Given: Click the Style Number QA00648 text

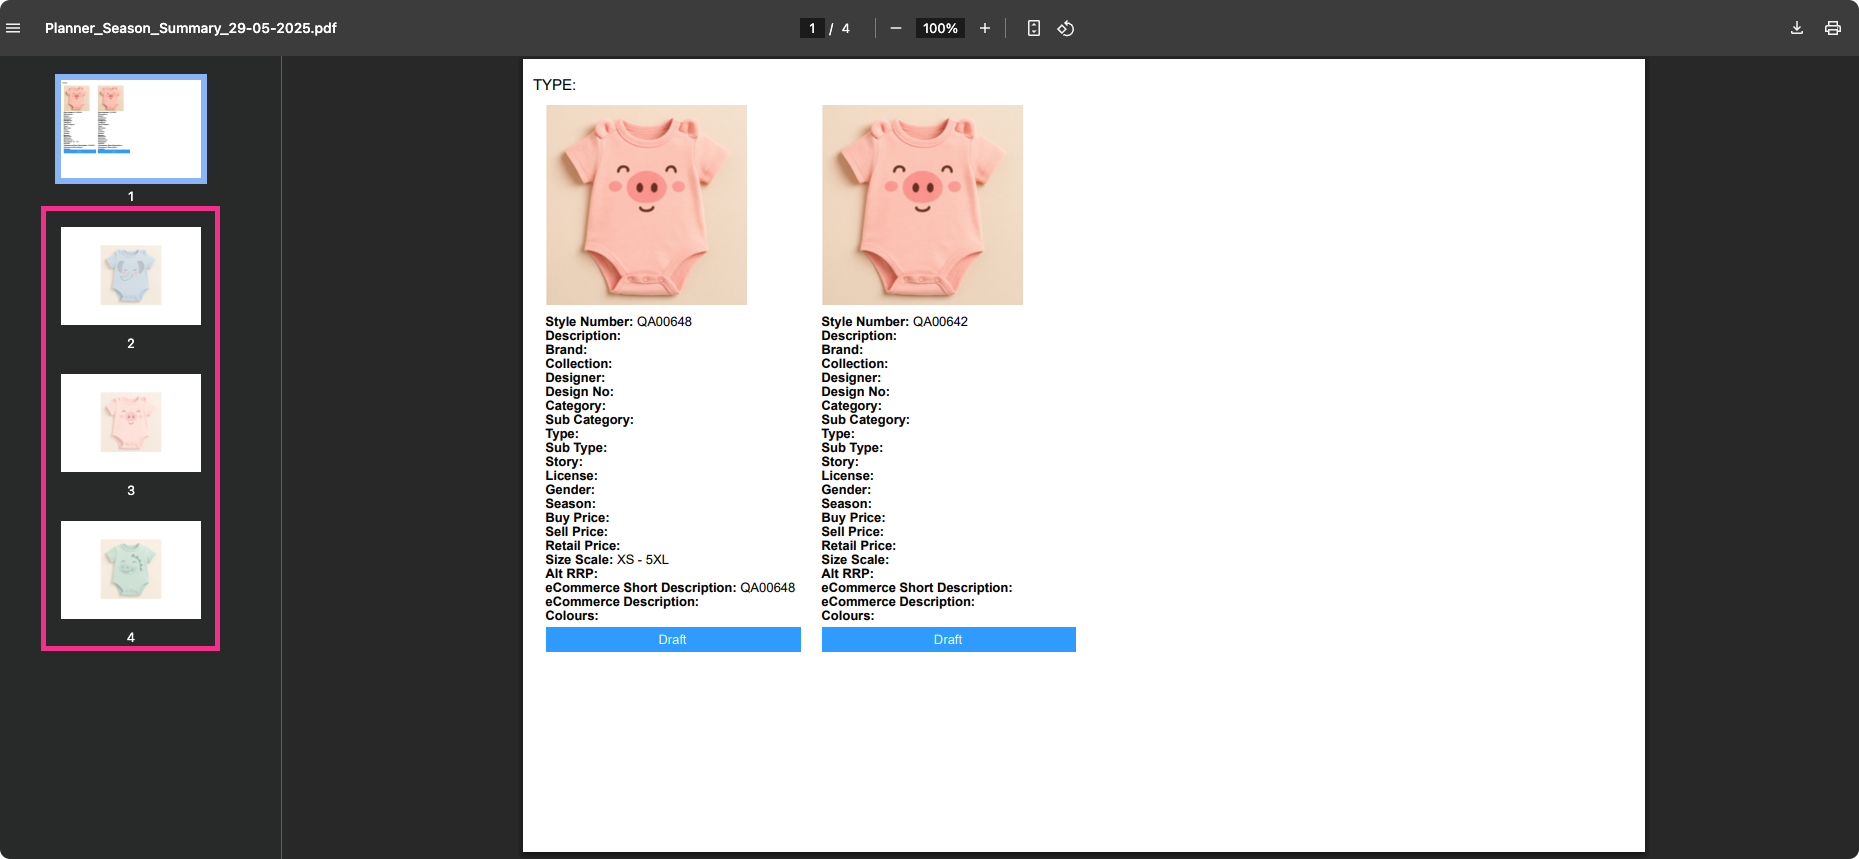Looking at the screenshot, I should click(x=618, y=322).
